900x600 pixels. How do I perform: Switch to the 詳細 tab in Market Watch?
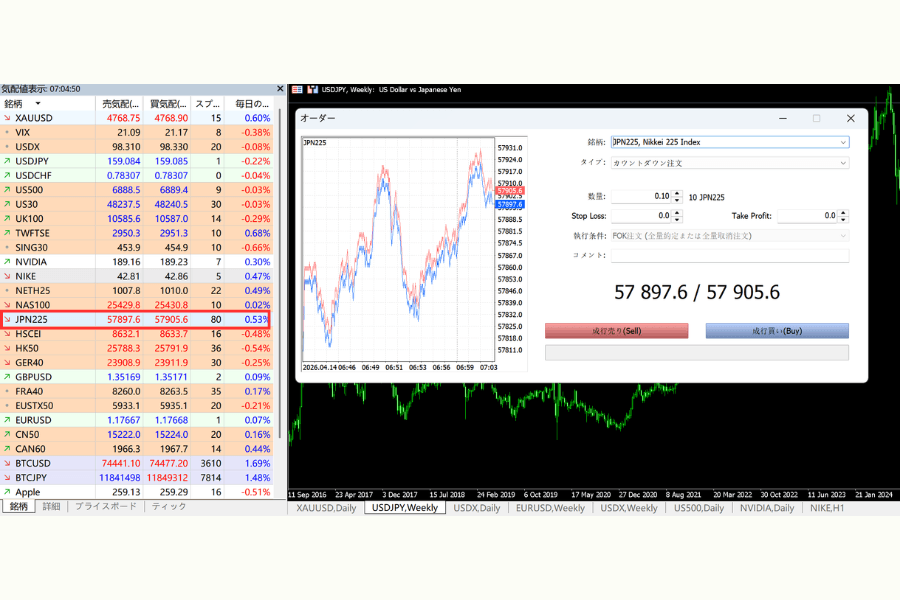52,507
